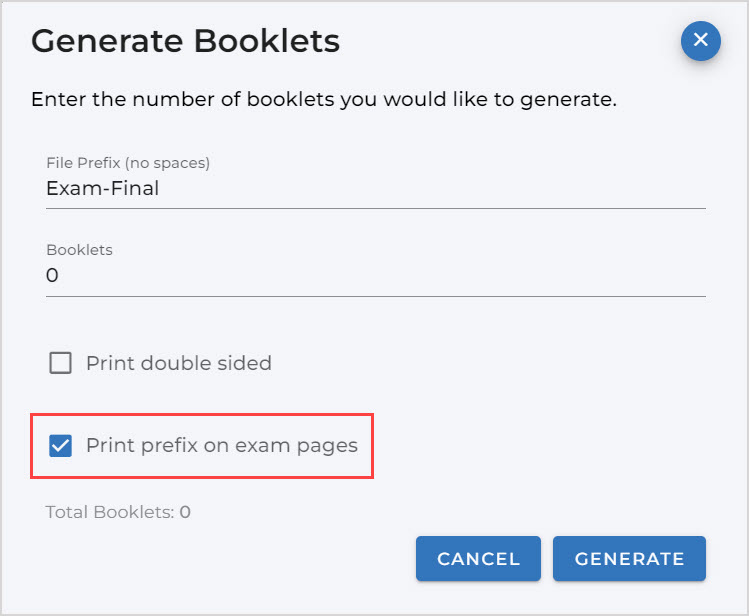Viewport: 749px width, 616px height.
Task: Click the empty square beside Print double sided
Action: [x=61, y=363]
